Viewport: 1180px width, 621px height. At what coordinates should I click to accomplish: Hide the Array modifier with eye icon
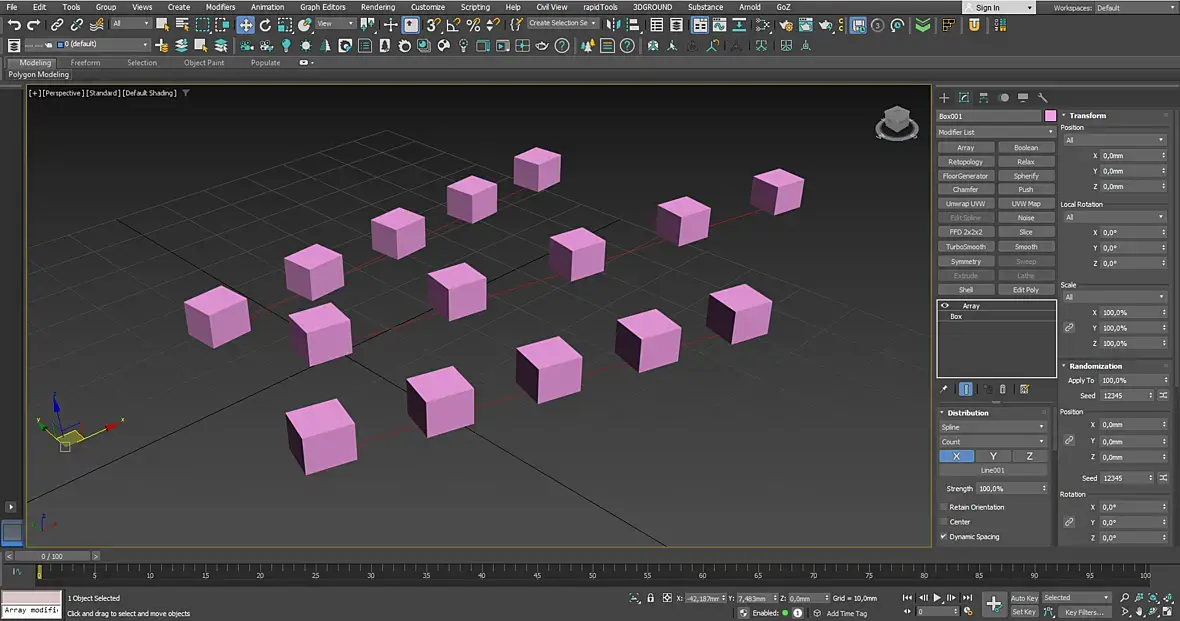point(945,306)
